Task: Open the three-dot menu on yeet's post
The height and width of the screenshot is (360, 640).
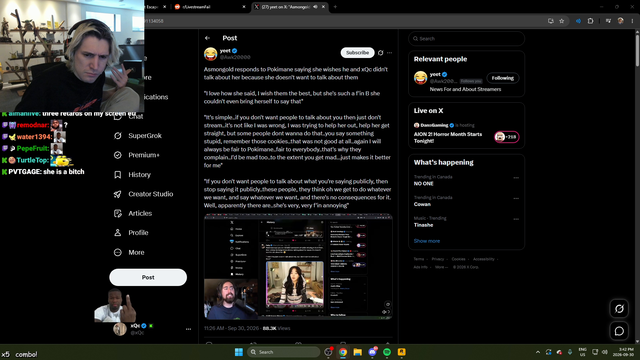Action: pyautogui.click(x=390, y=53)
